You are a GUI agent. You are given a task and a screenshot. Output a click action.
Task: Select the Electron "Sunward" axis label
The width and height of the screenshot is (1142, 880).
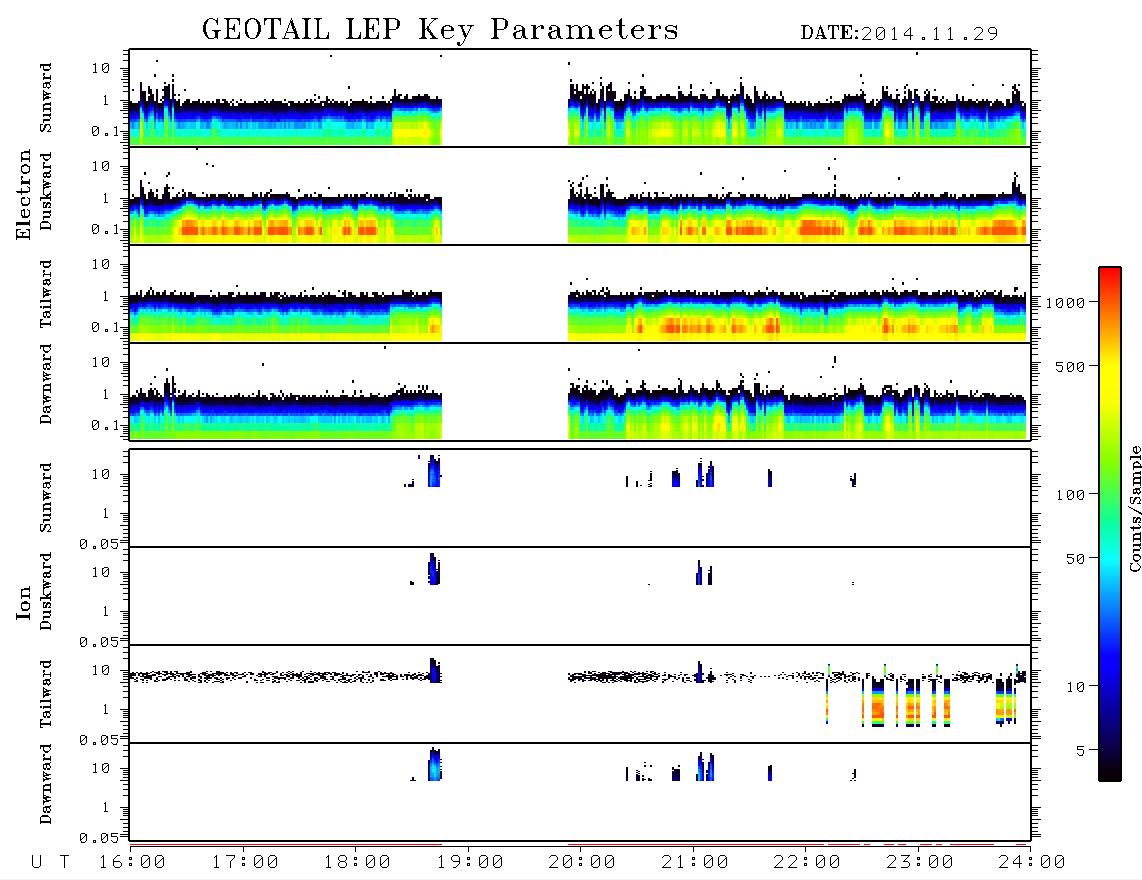pos(46,98)
